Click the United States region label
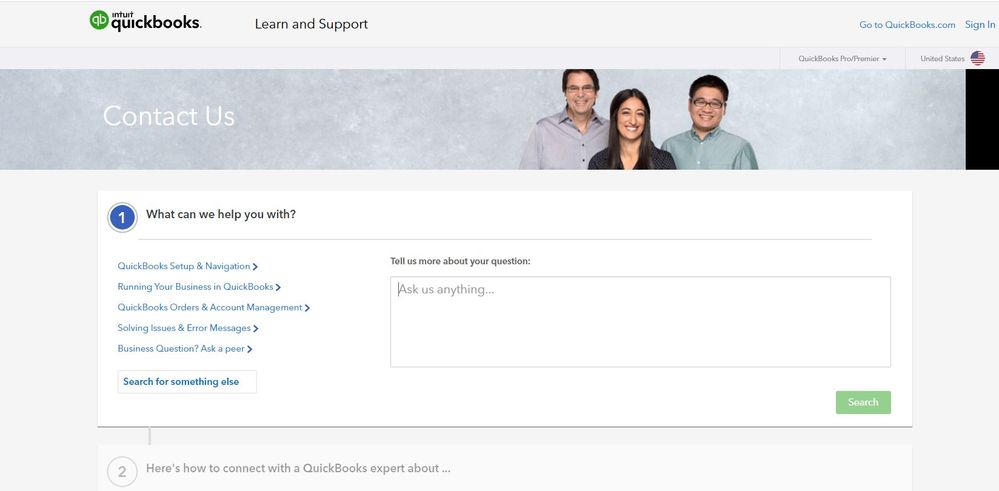999x491 pixels. 942,59
